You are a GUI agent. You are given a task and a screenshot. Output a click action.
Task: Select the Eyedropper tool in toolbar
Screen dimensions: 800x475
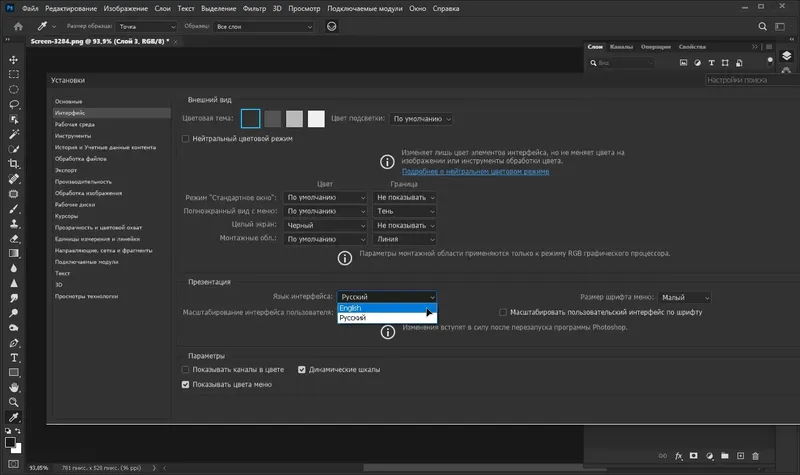point(14,417)
